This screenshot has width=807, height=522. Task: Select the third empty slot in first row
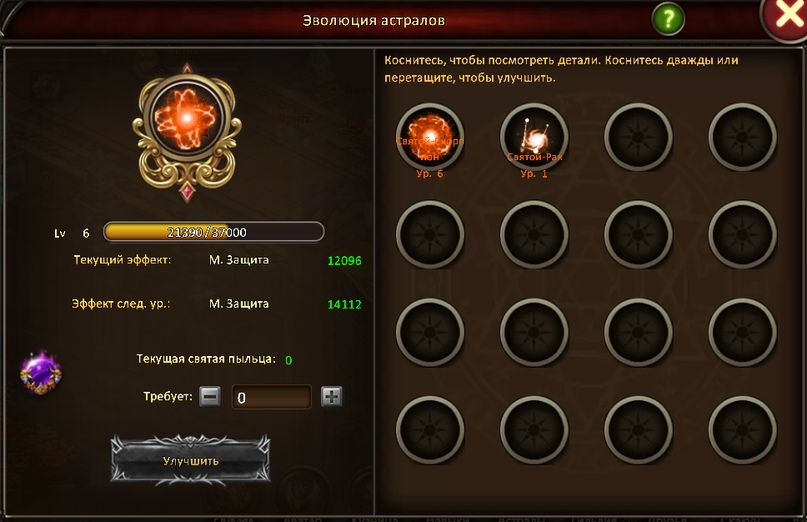pos(638,137)
